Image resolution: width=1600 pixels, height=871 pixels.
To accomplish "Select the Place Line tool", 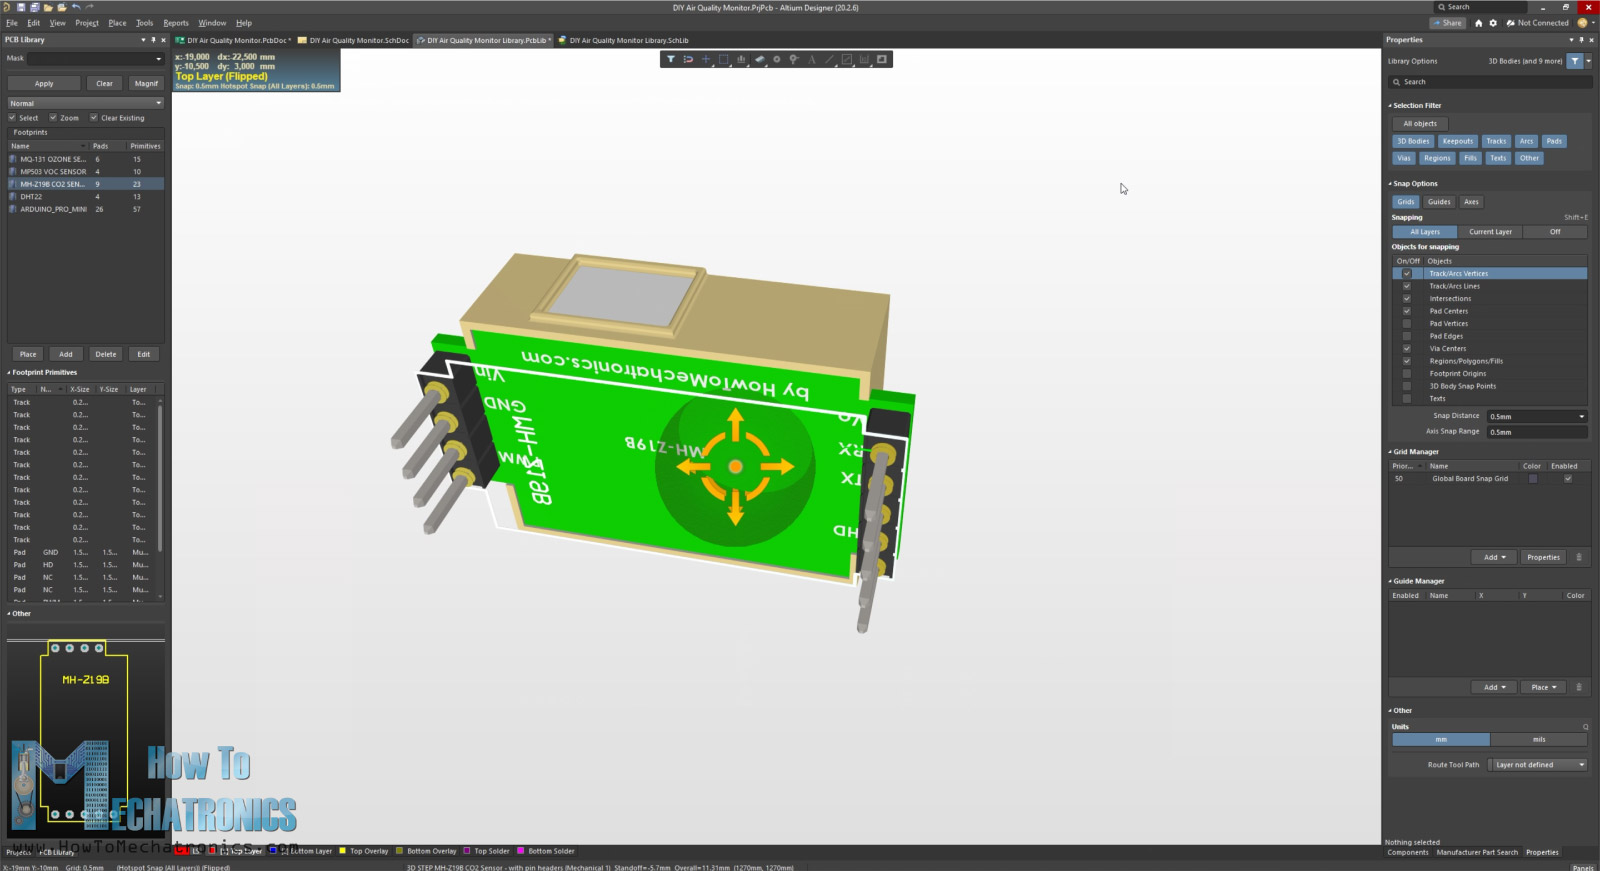I will tap(829, 60).
